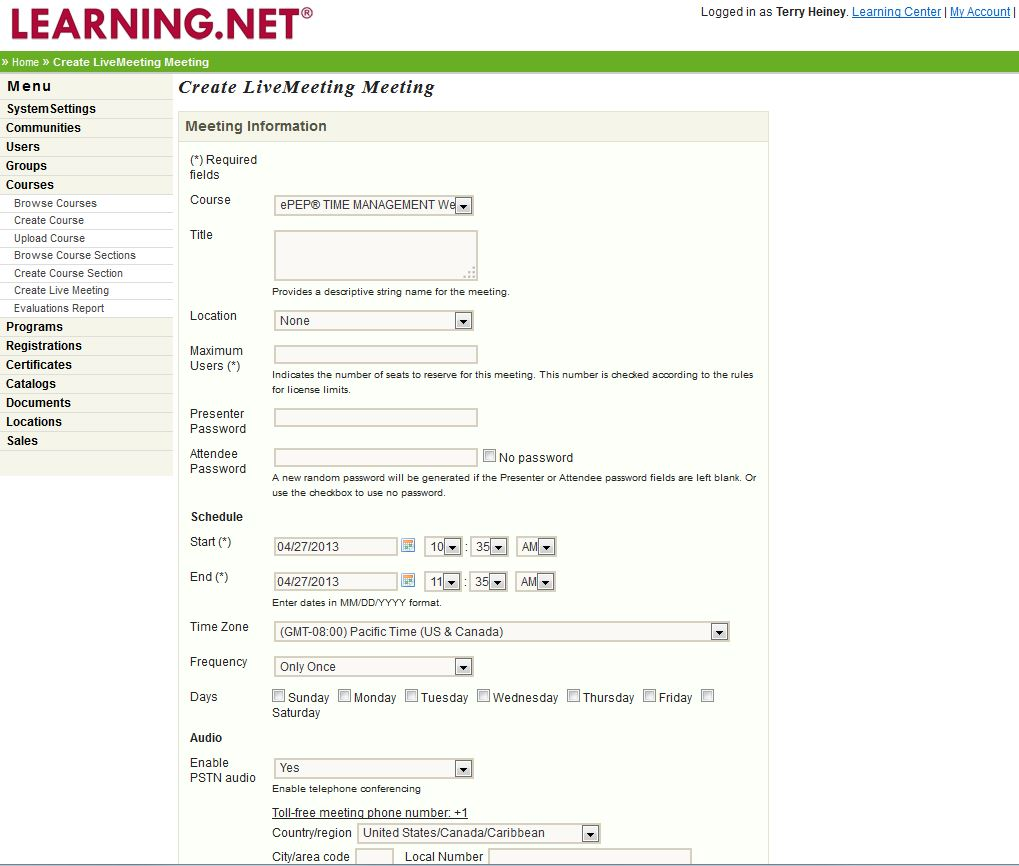Click the Home breadcrumb link
This screenshot has height=866, width=1019.
[x=25, y=62]
